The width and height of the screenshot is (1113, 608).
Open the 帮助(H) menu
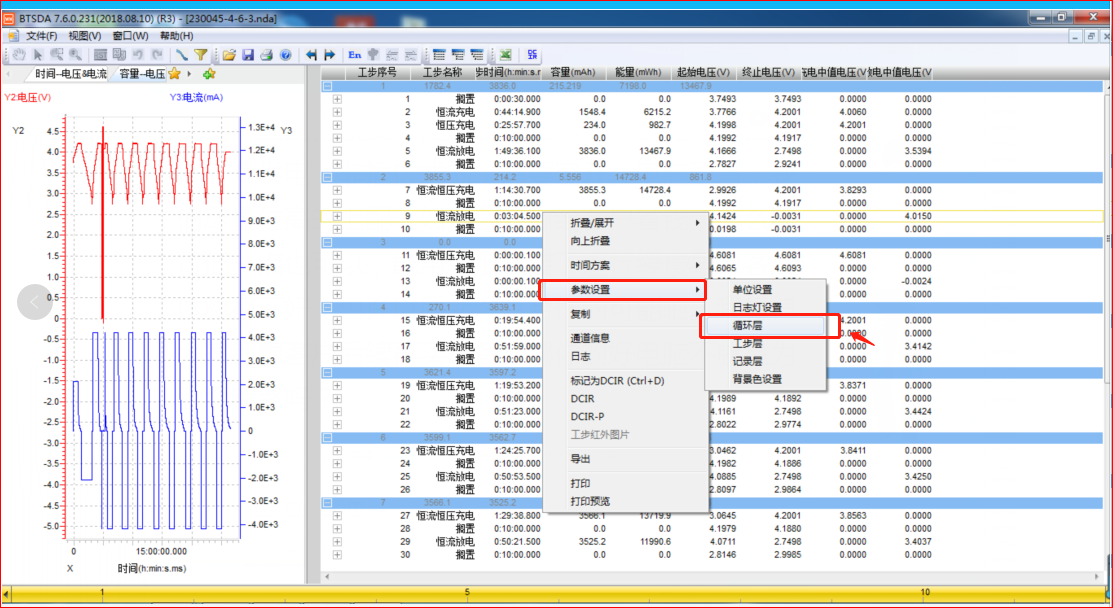pos(177,36)
